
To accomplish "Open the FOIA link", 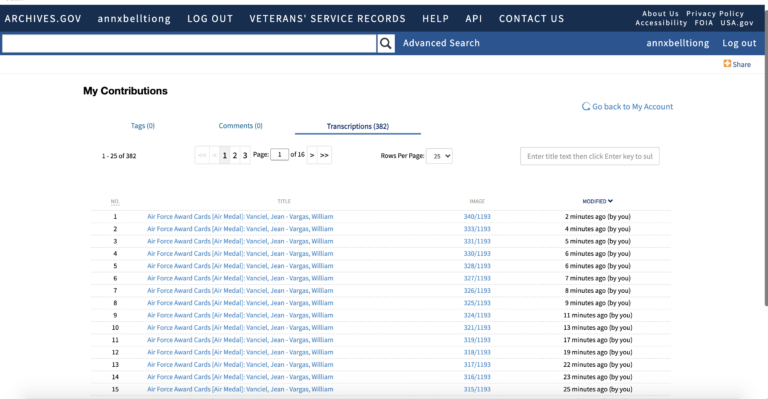I will pos(704,23).
